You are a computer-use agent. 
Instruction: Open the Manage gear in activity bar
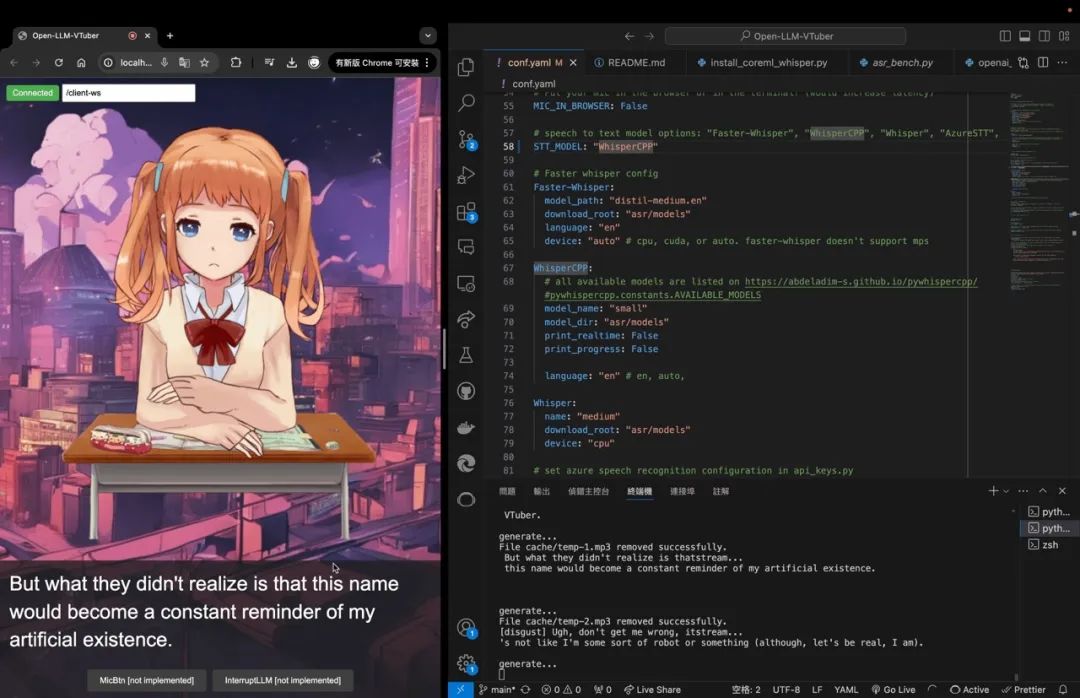(x=466, y=664)
